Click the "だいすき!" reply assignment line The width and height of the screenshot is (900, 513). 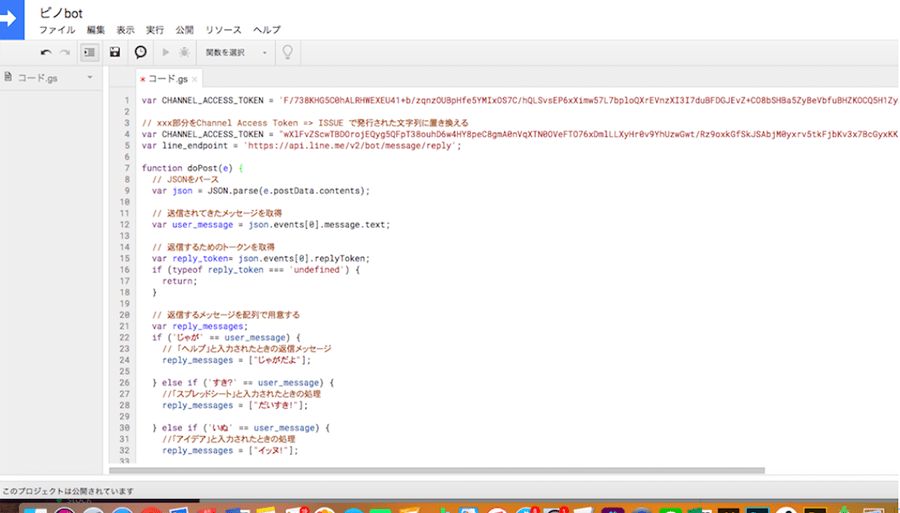click(x=235, y=405)
